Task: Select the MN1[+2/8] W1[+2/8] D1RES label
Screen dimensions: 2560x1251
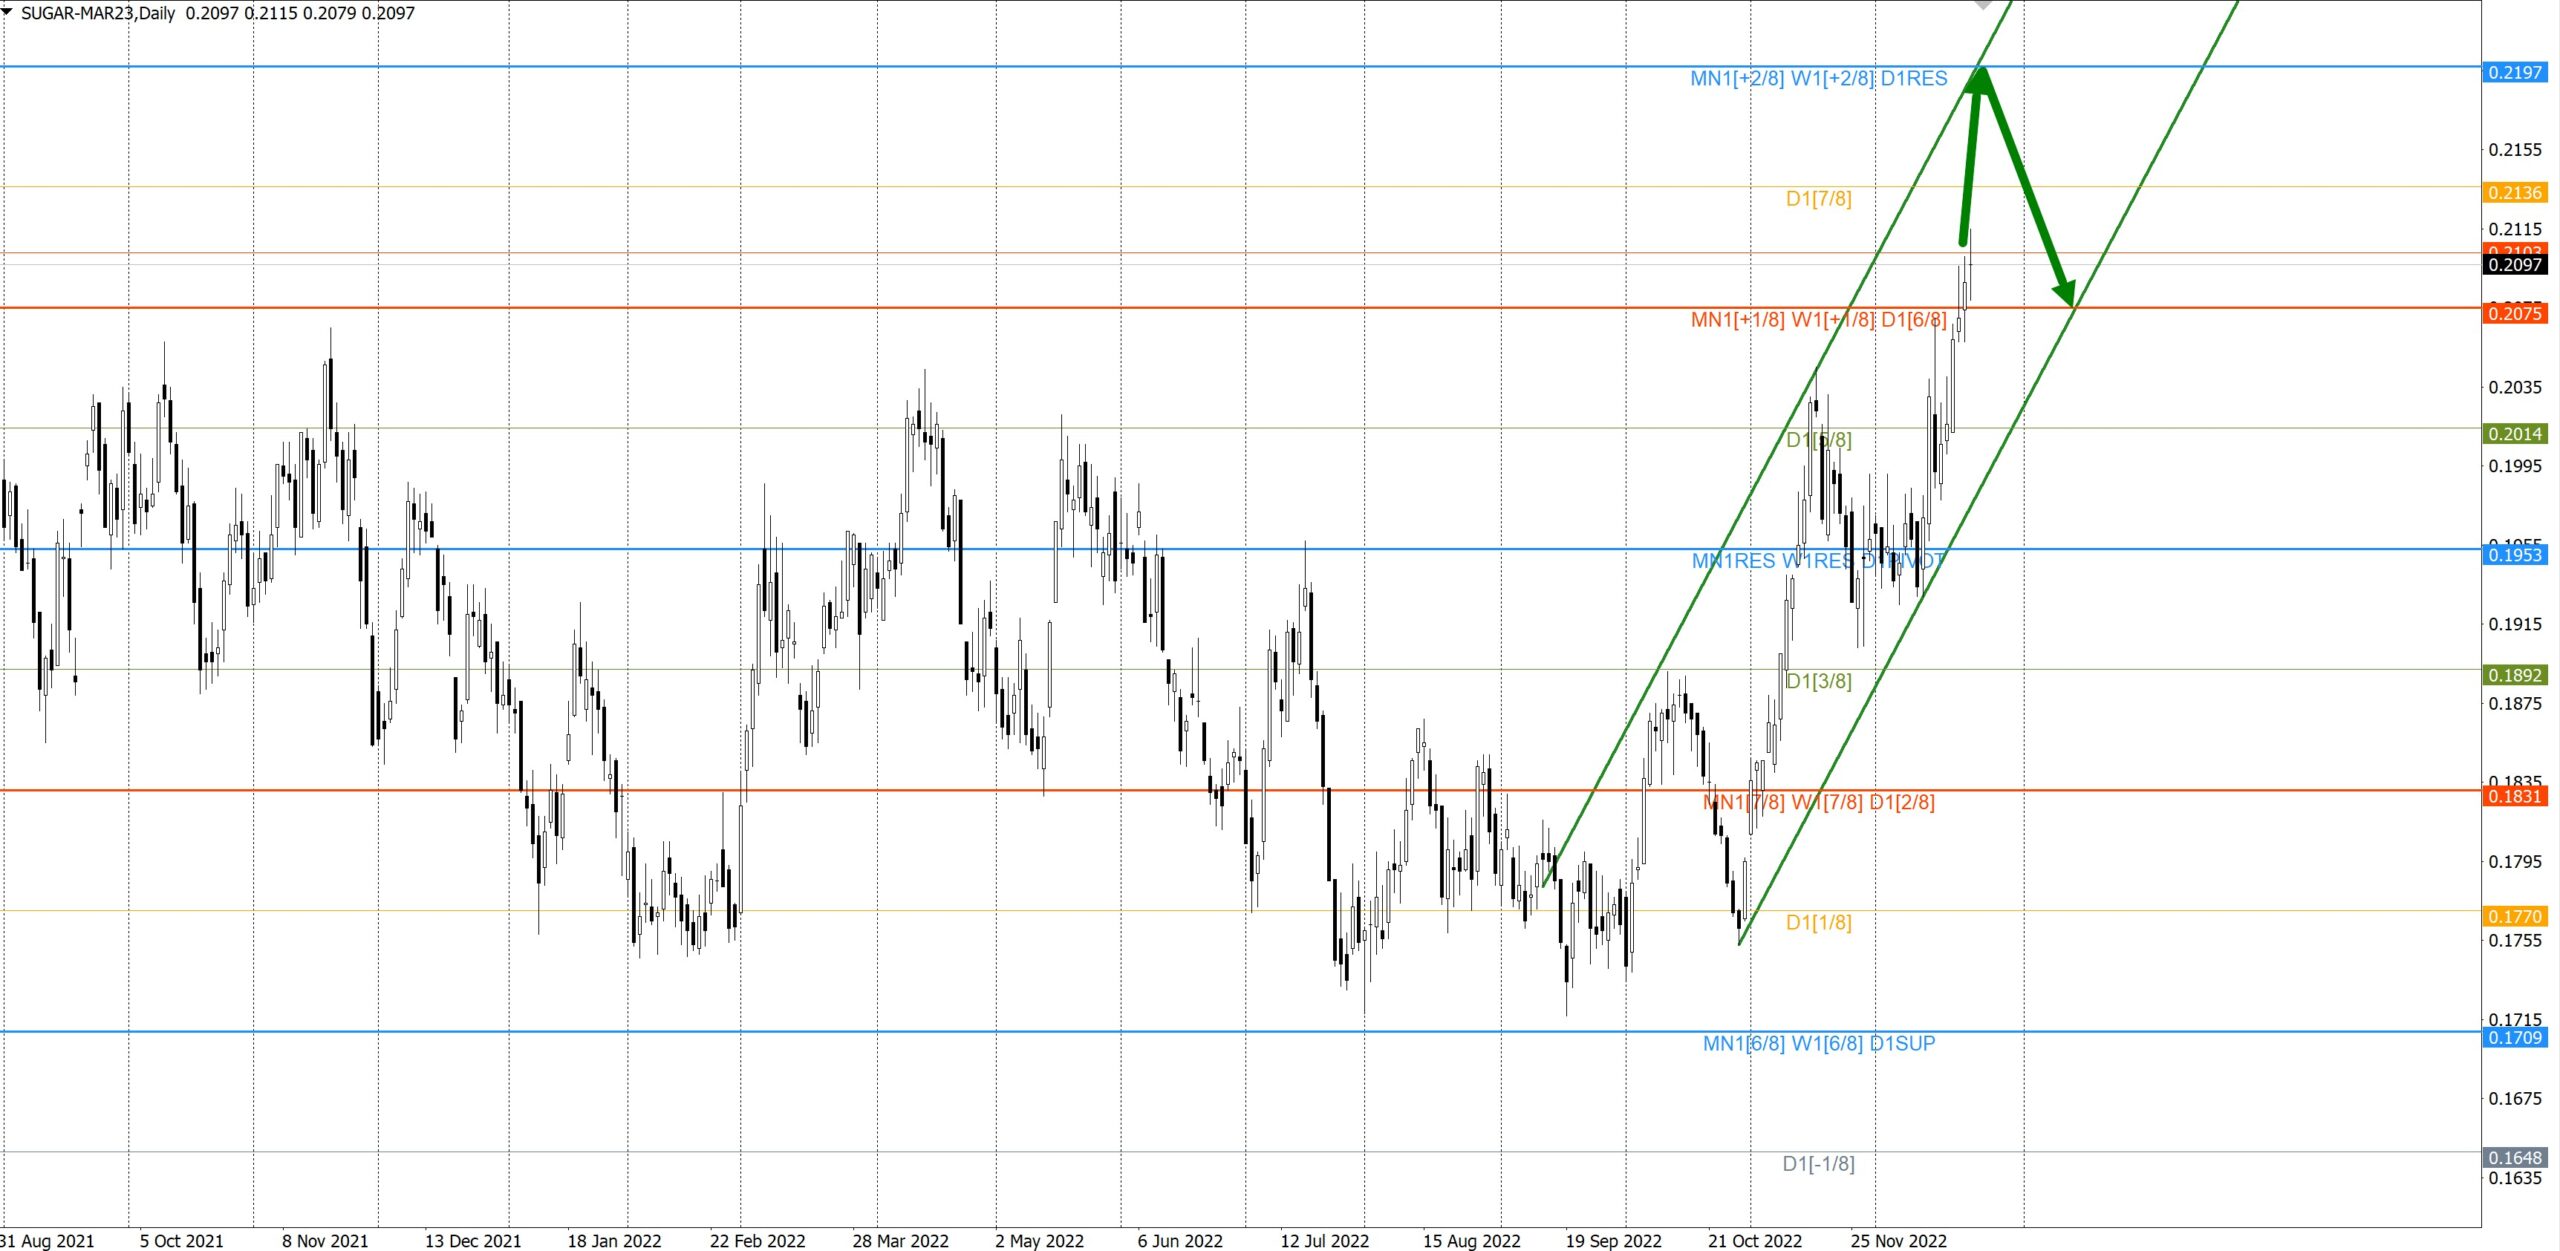Action: 1818,78
